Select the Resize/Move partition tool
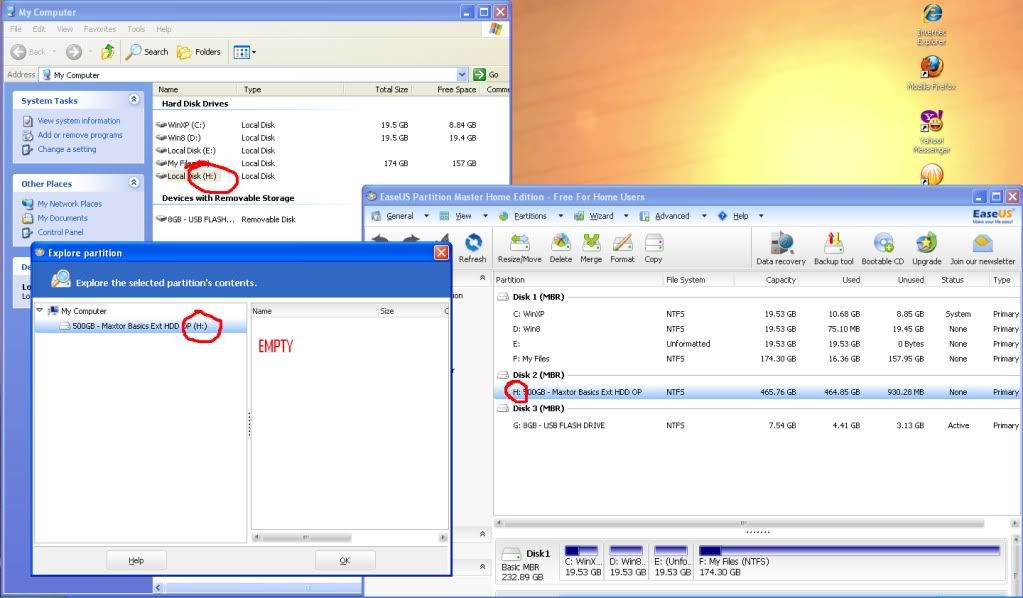Screen dimensions: 1023x598 click(519, 248)
